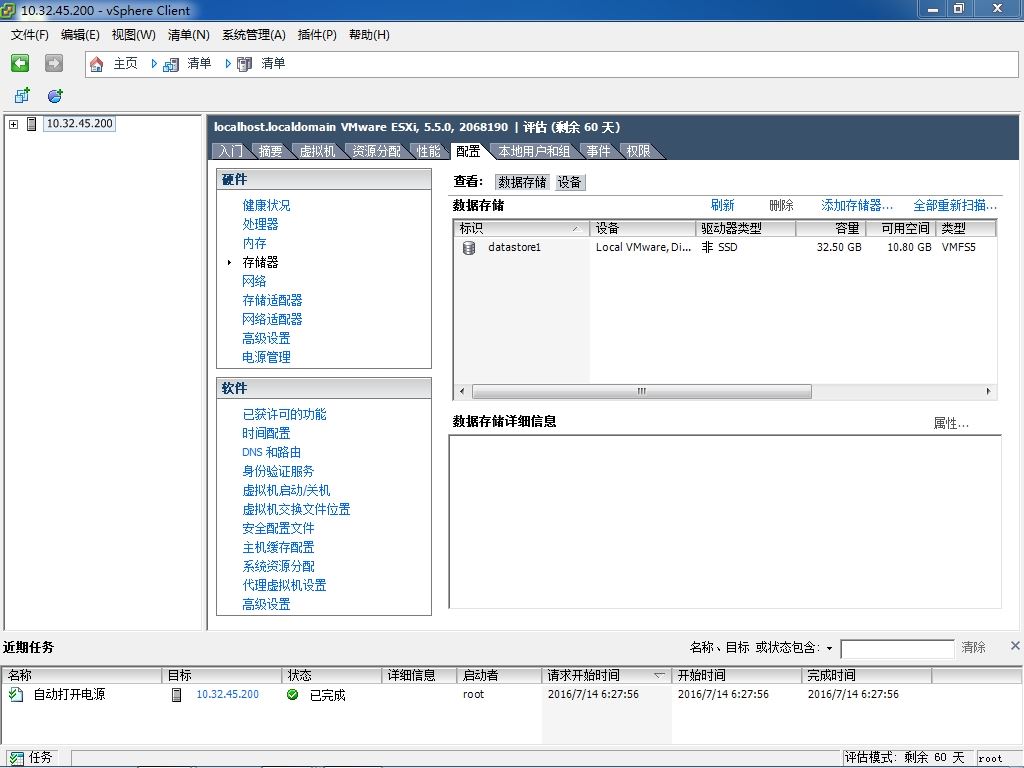Open the 文件(F) menu
1024x768 pixels.
[29, 35]
